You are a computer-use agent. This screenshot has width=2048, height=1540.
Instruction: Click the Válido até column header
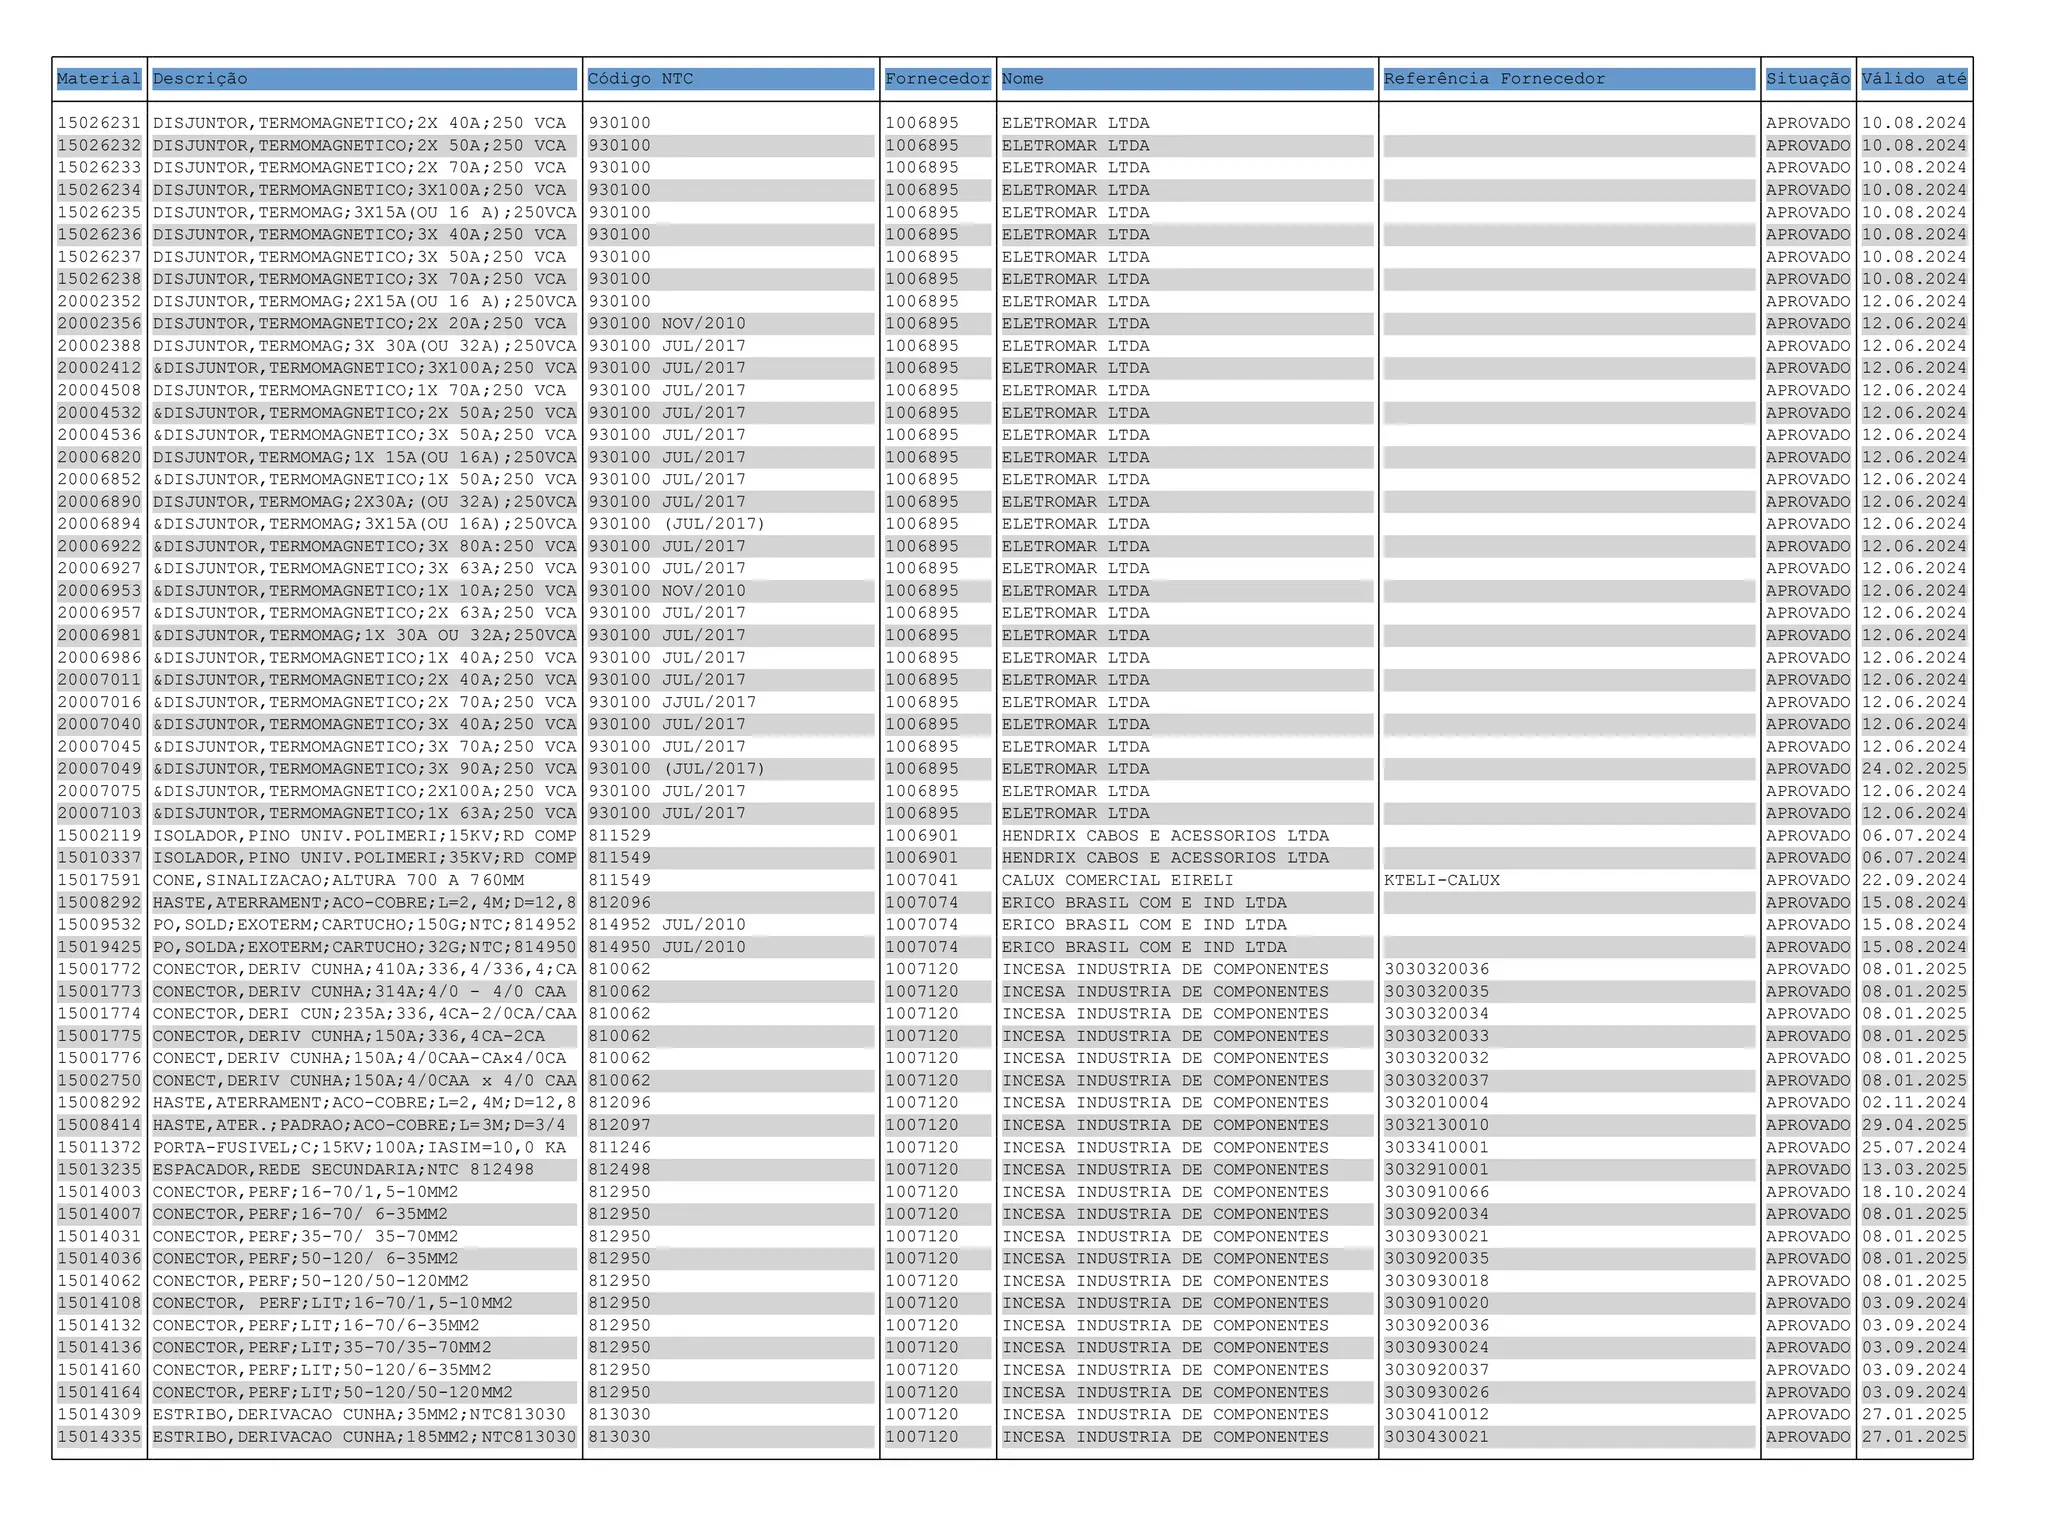(1913, 79)
